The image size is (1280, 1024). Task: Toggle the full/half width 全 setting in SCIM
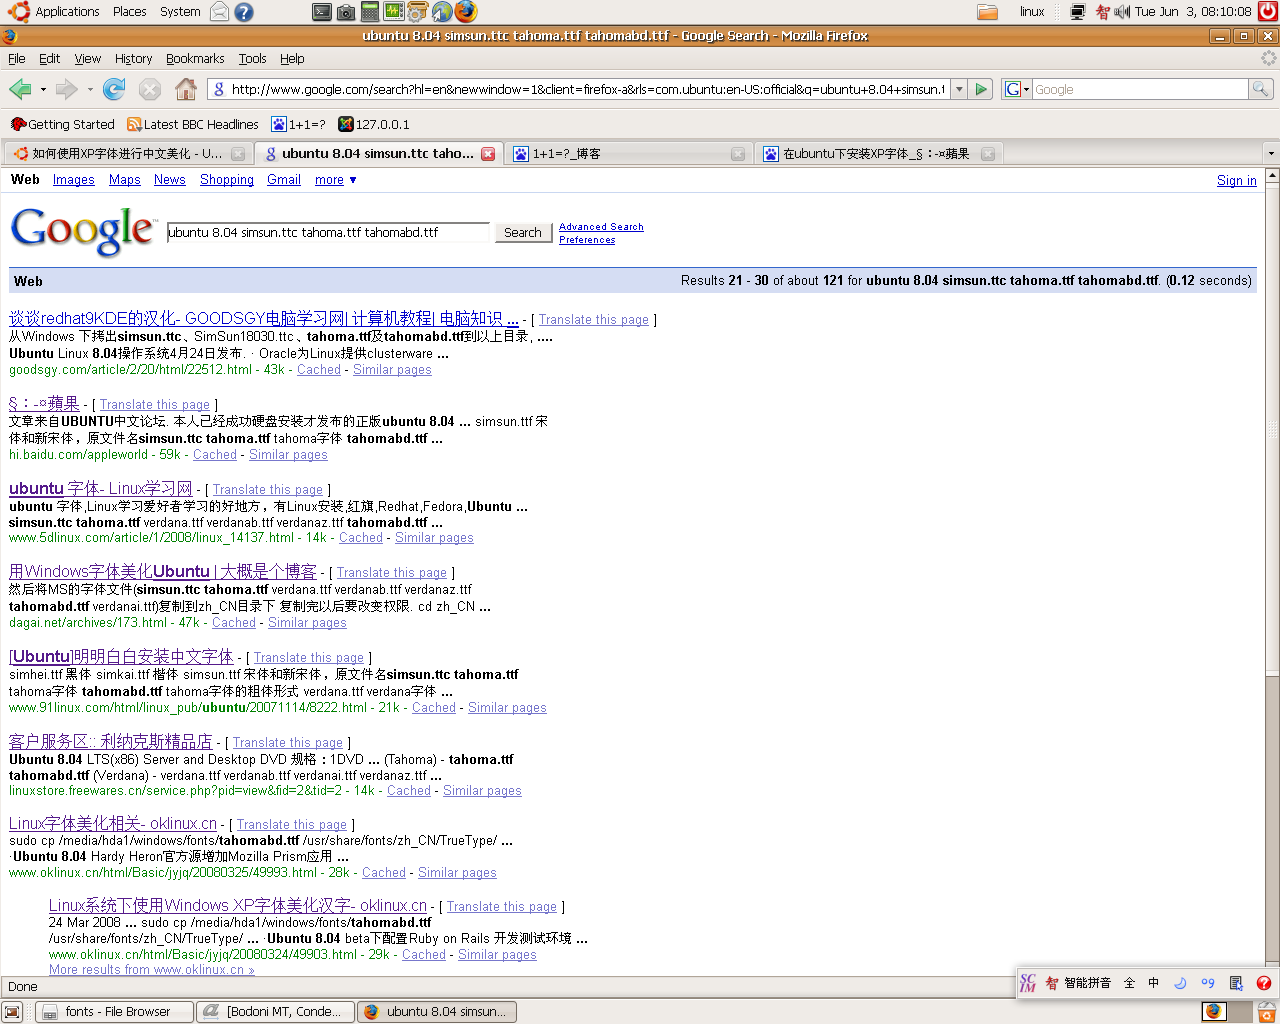pos(1129,983)
